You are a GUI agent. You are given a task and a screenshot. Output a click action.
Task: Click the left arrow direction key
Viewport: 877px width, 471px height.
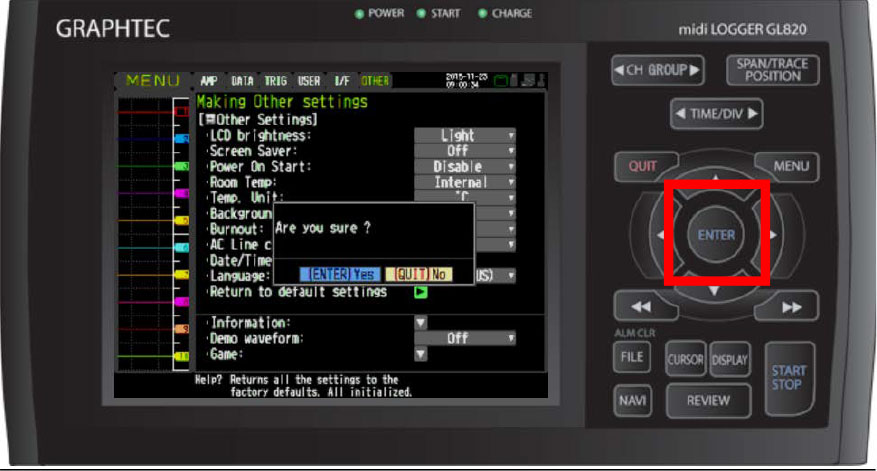point(661,235)
